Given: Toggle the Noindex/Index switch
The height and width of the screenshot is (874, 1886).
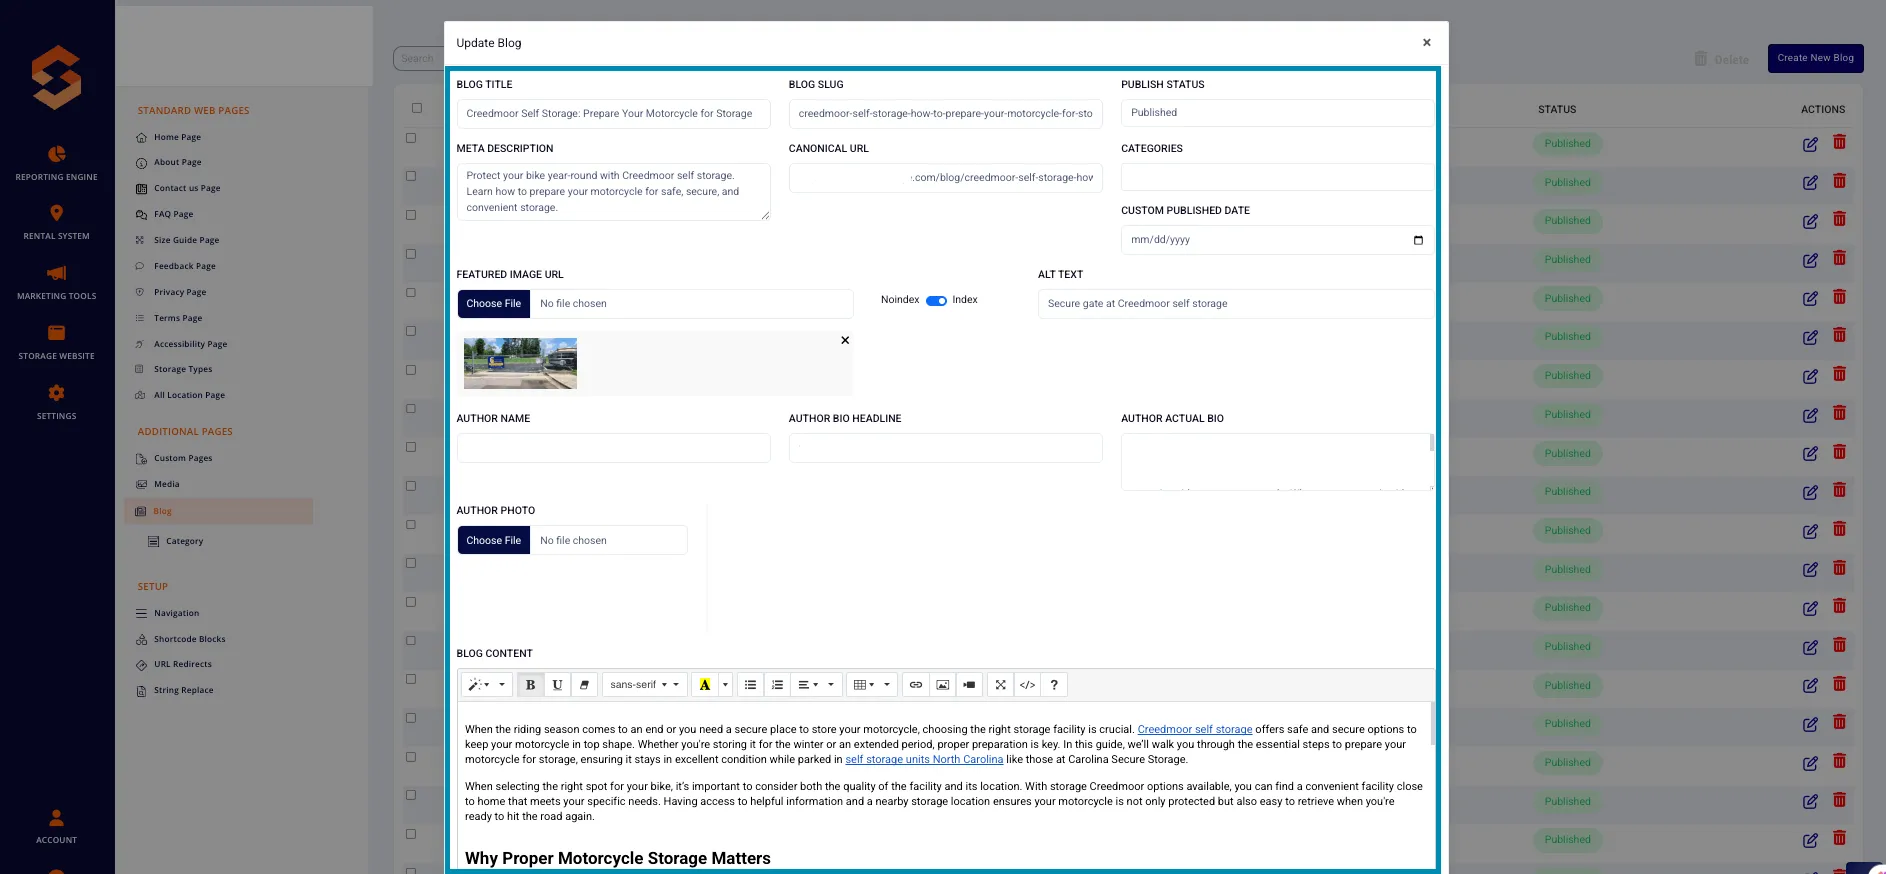Looking at the screenshot, I should click(x=936, y=300).
